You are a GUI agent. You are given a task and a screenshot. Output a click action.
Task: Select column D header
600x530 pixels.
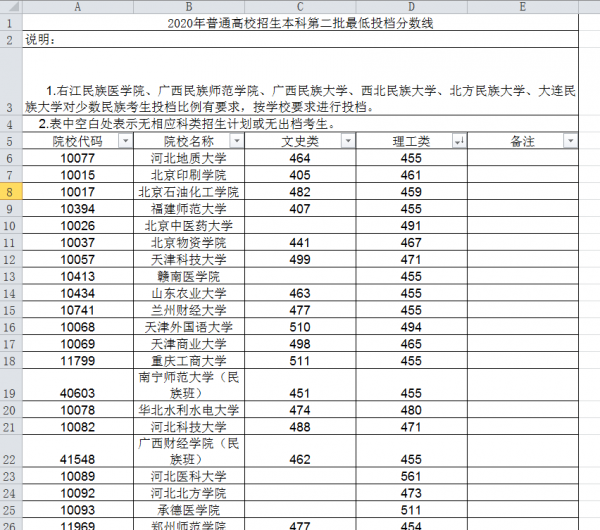[x=411, y=7]
